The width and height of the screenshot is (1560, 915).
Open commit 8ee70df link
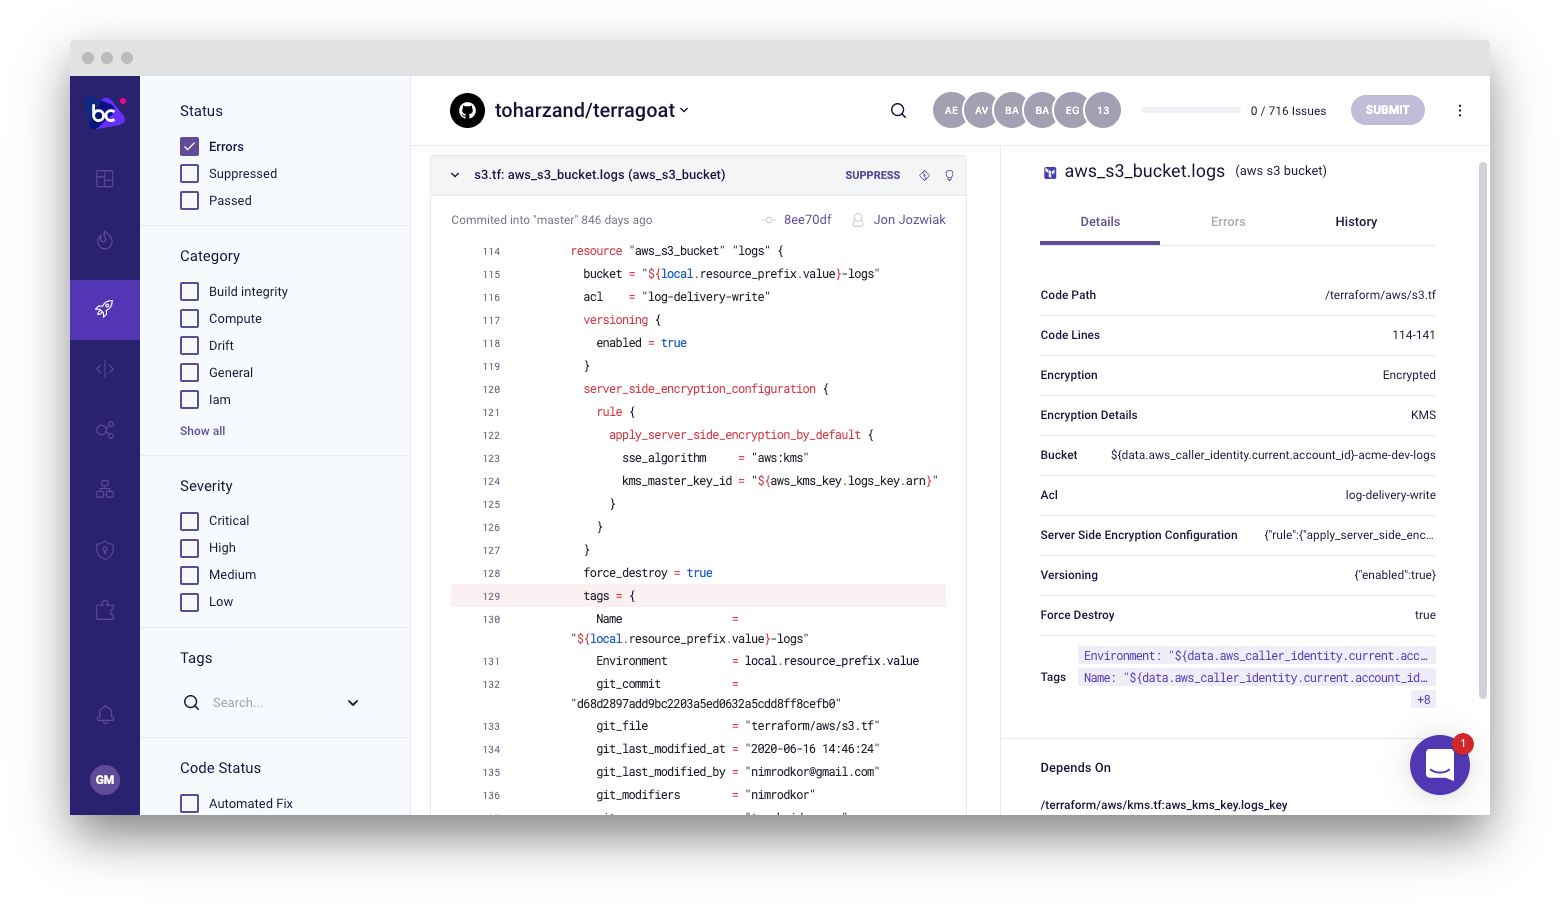coord(808,220)
